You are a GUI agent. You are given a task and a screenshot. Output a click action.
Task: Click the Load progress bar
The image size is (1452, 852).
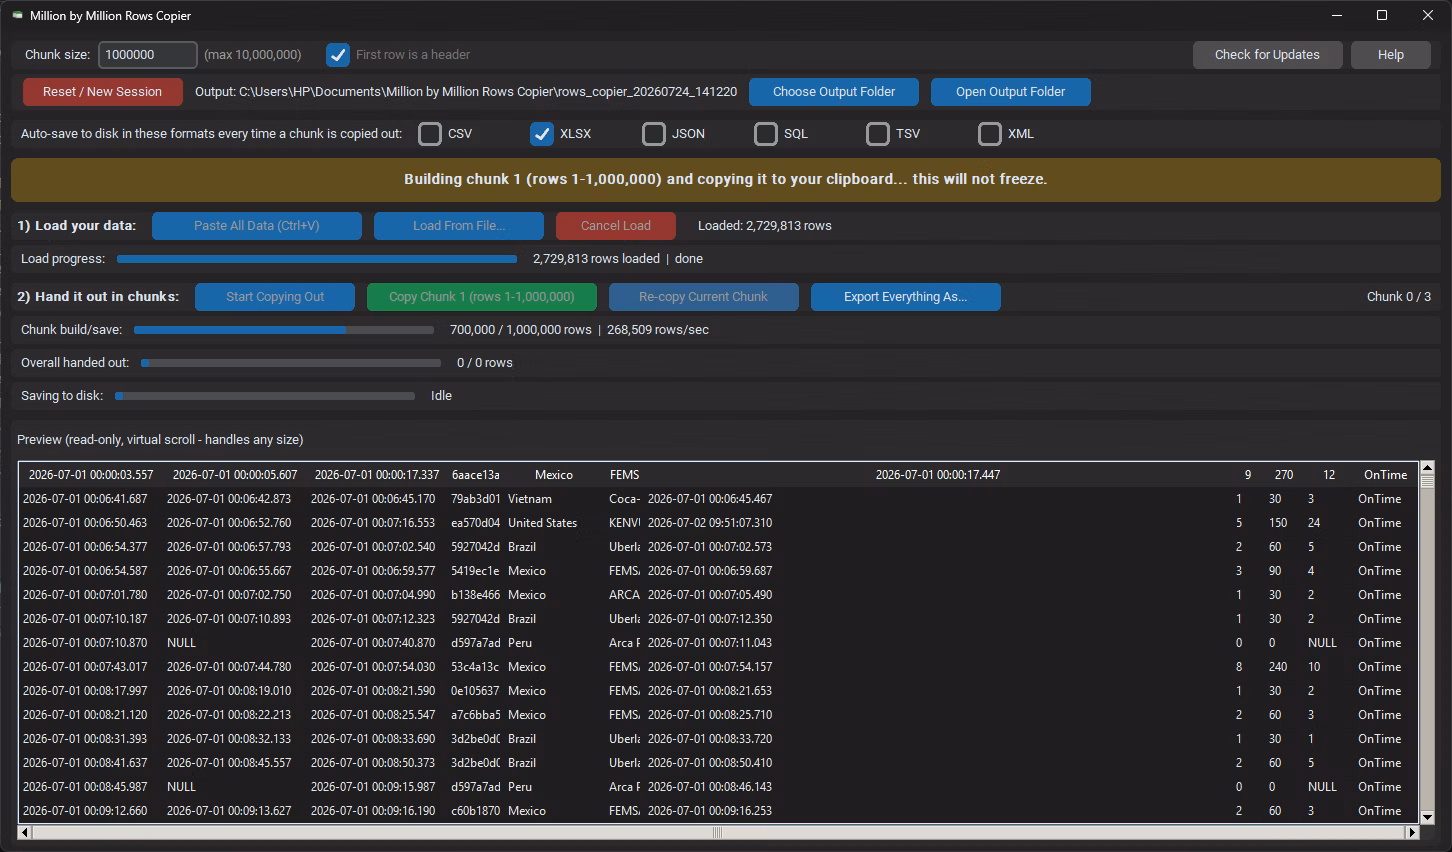coord(317,259)
